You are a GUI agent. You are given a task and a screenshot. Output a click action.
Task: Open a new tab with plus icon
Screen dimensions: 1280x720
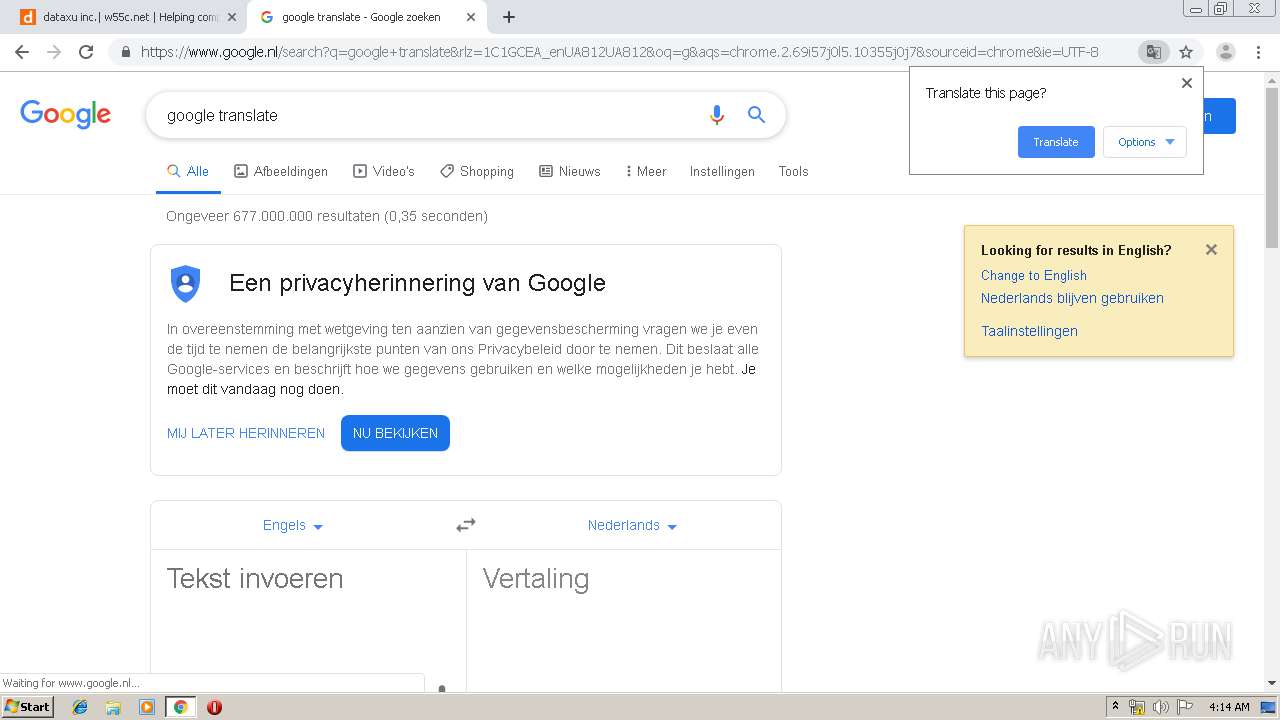tap(508, 17)
